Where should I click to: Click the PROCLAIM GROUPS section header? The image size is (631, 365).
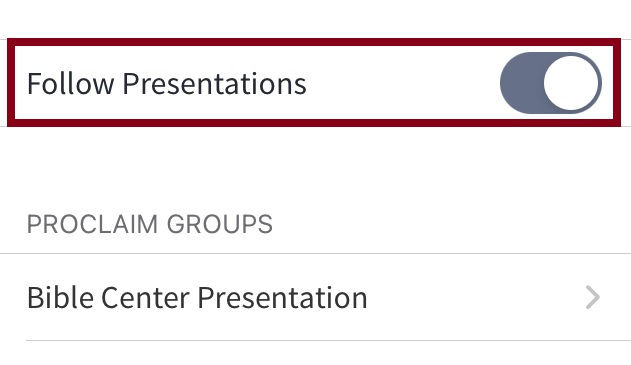(150, 224)
